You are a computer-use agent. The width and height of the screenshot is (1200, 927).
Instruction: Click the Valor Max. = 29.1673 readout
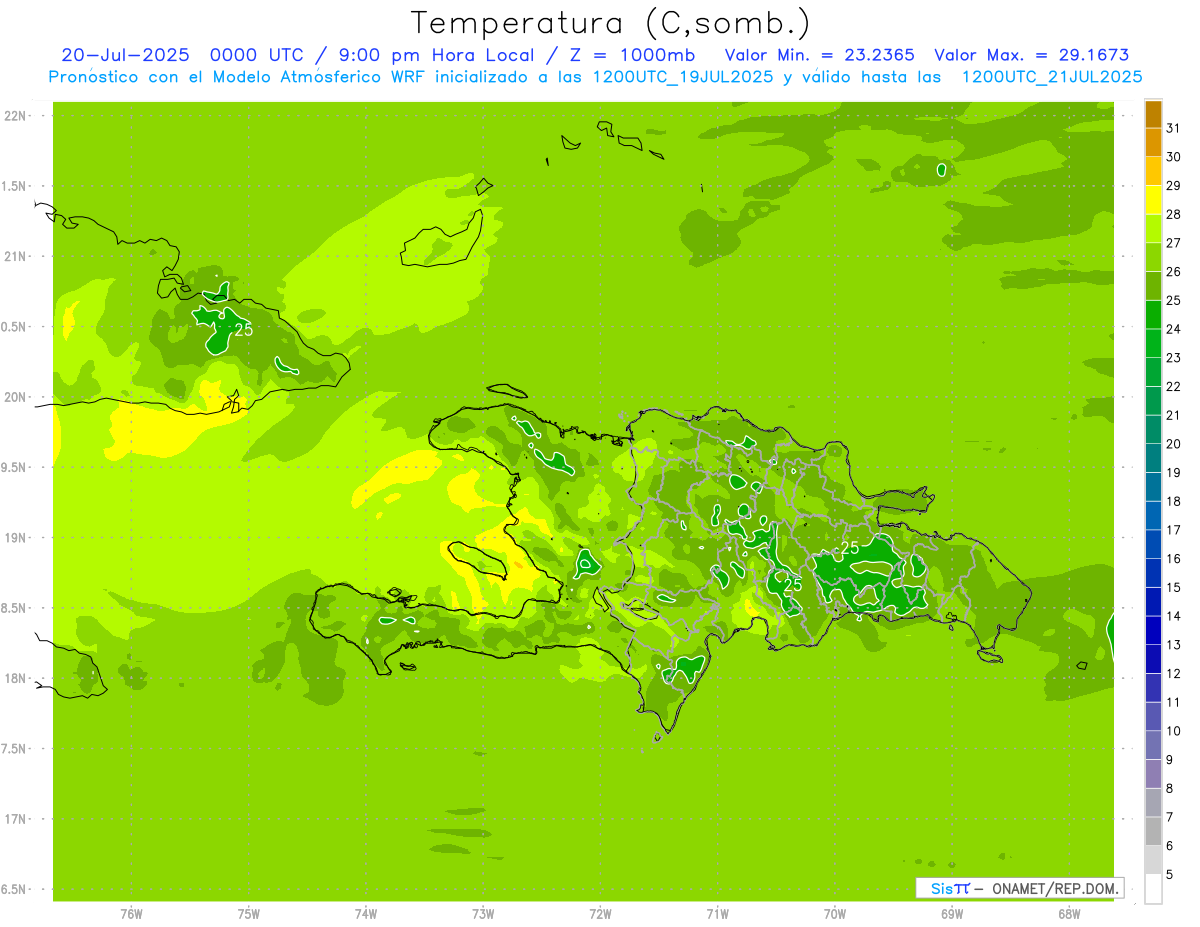pos(1032,55)
